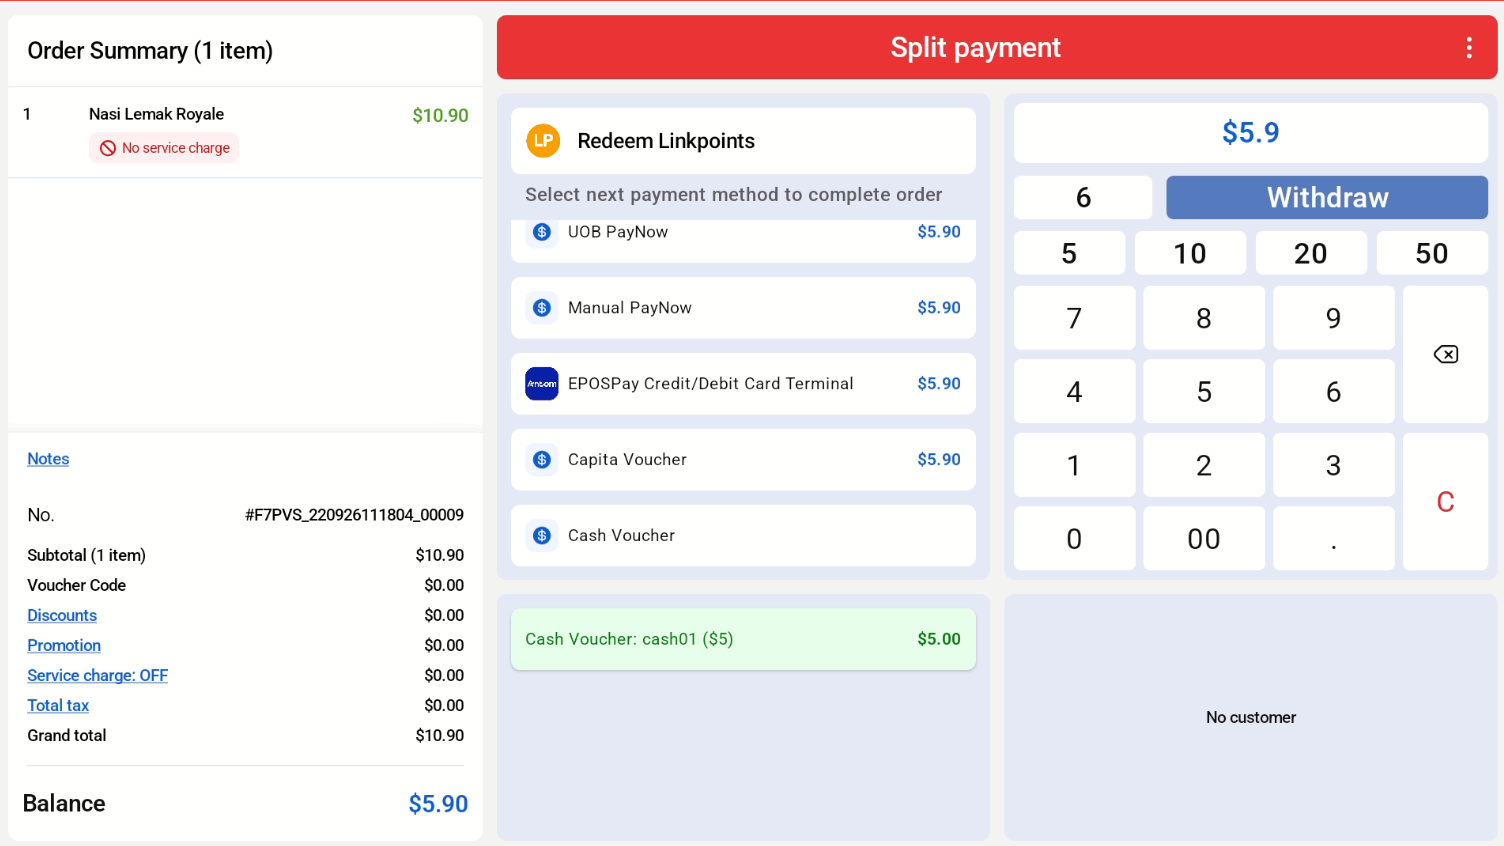
Task: Click the Withdraw button
Action: (1327, 198)
